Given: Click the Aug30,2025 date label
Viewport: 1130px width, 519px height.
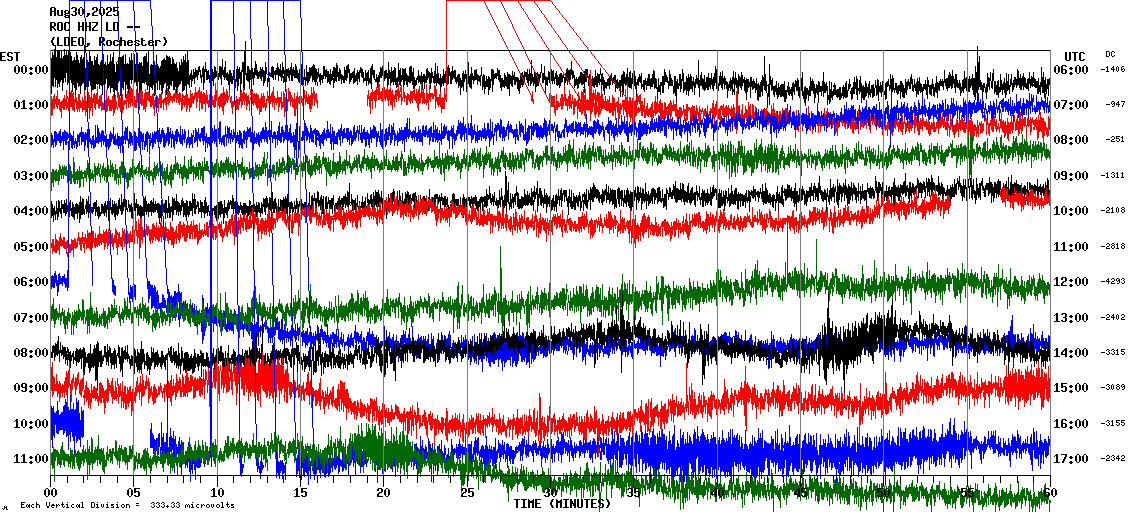Looking at the screenshot, I should 84,12.
